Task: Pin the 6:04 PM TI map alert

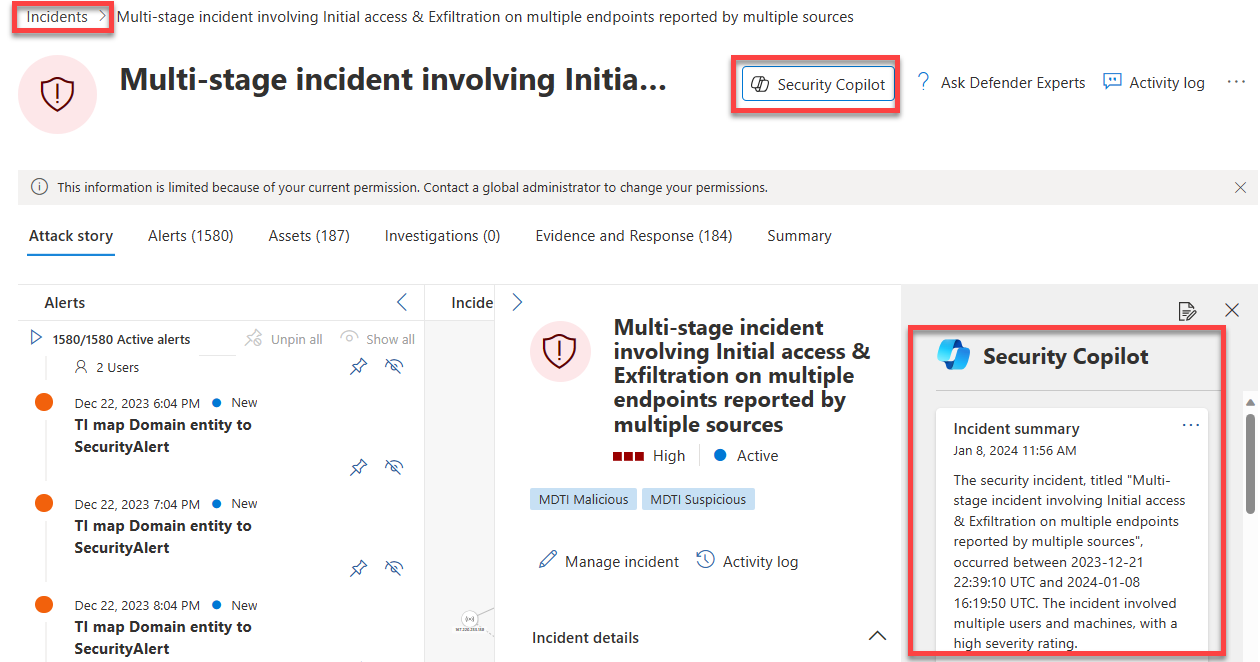Action: (x=358, y=467)
